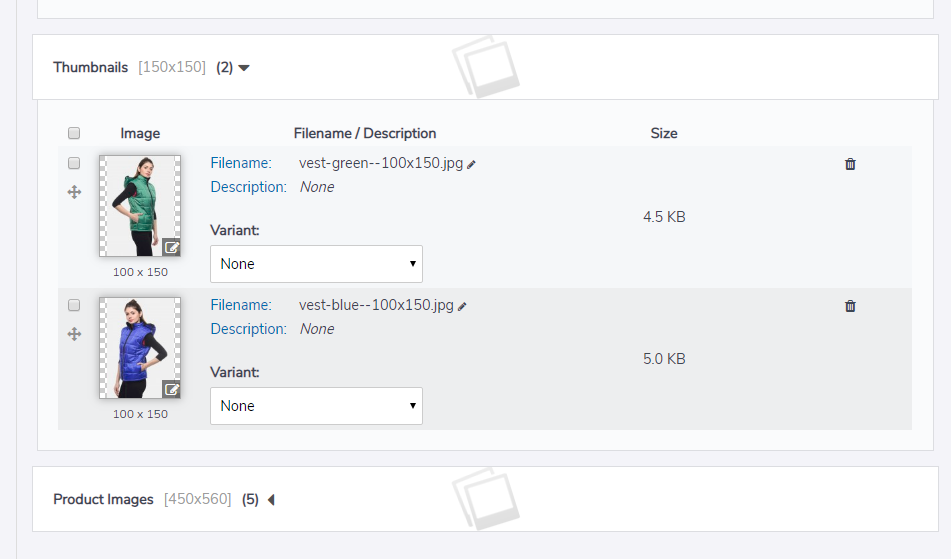This screenshot has width=951, height=559.
Task: Click the green vest thumbnail image
Action: coord(139,205)
